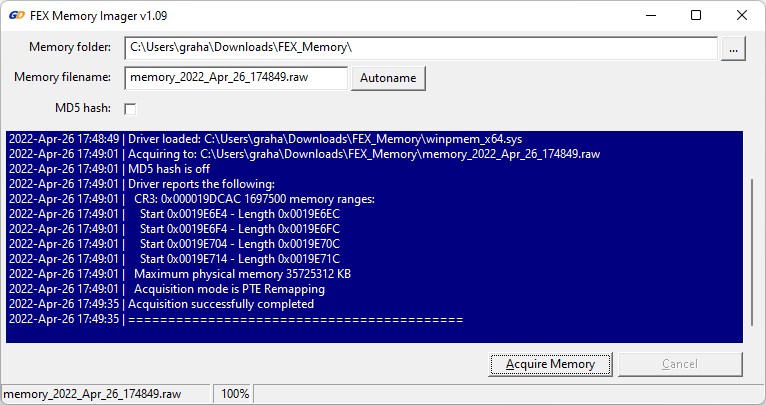Viewport: 766px width, 405px height.
Task: Minimize the FEX Memory Imager window
Action: click(x=650, y=15)
